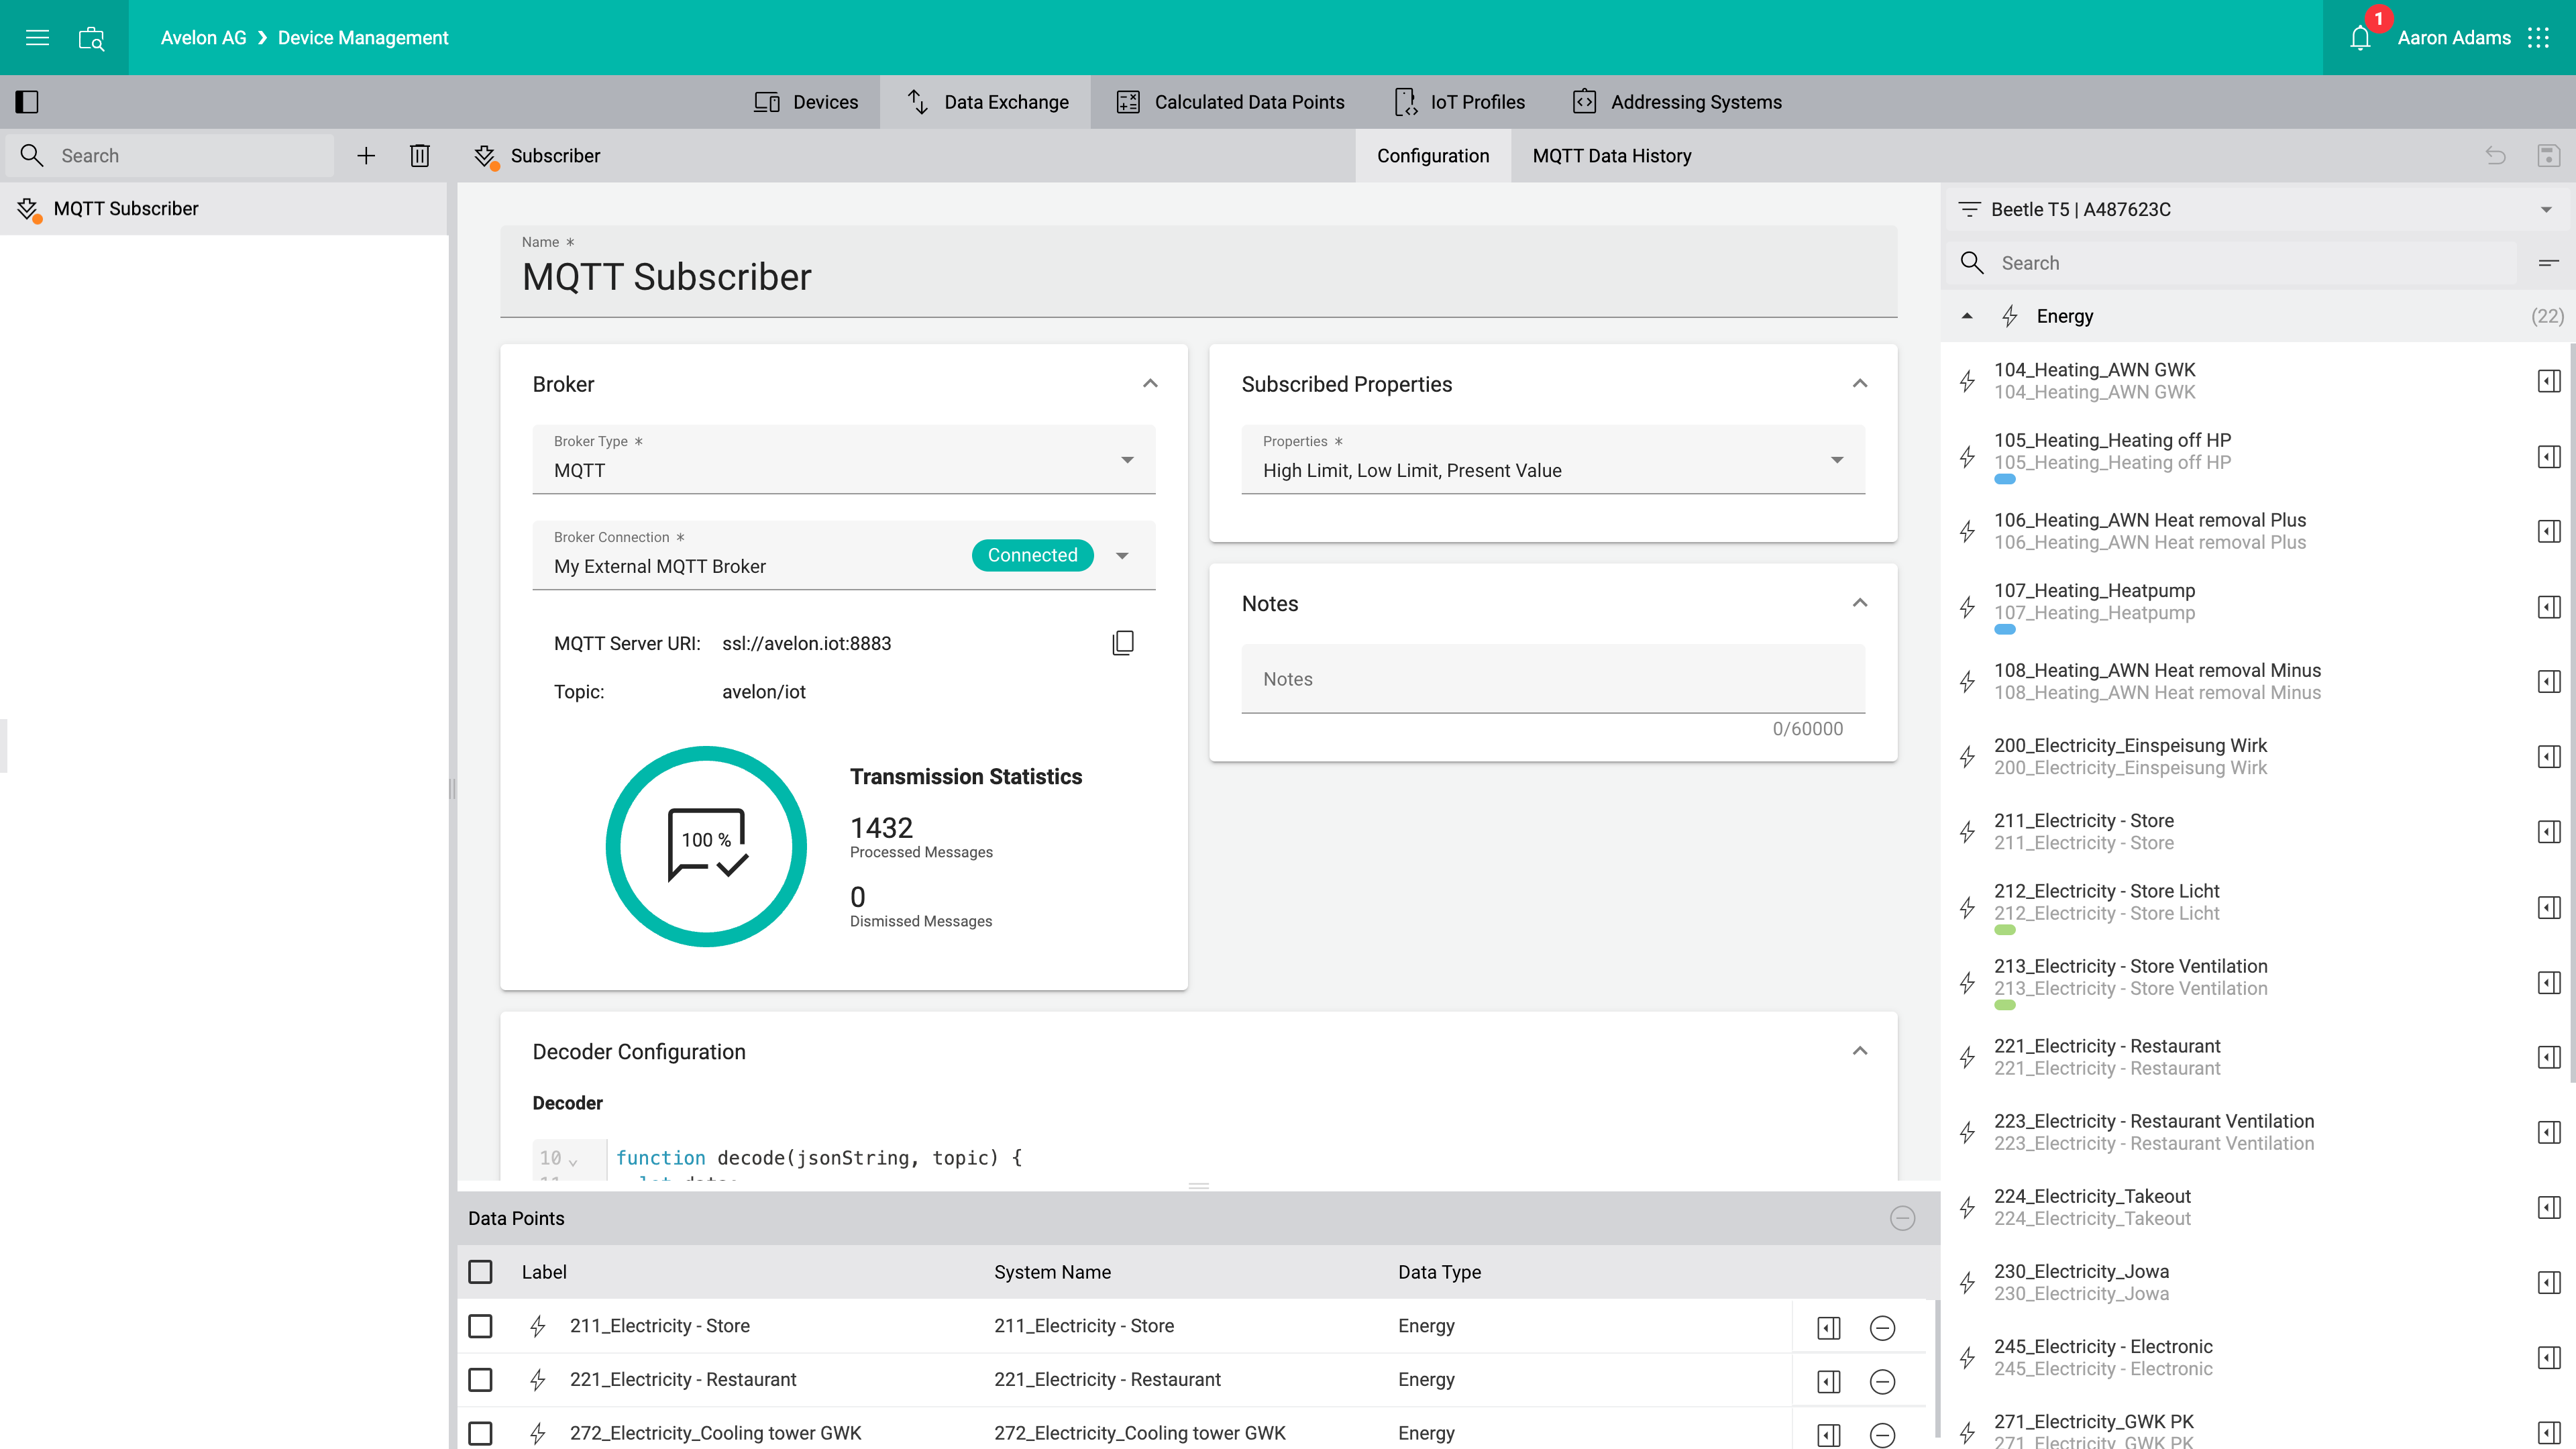Add 107_Heating_Heatpump via panel arrow icon

(2549, 607)
